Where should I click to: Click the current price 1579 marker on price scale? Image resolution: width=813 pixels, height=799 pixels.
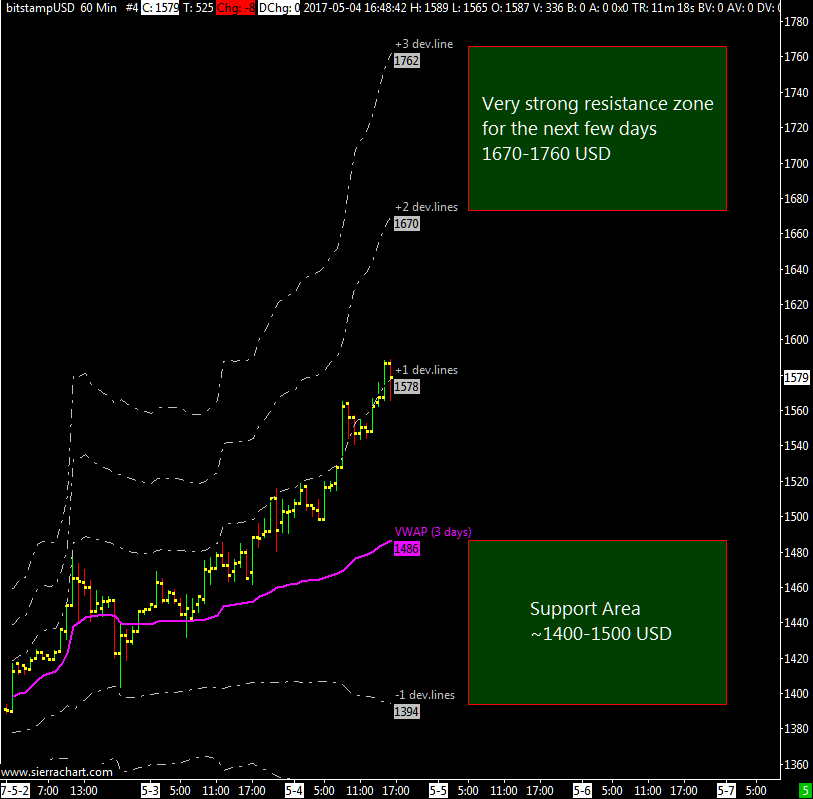796,378
